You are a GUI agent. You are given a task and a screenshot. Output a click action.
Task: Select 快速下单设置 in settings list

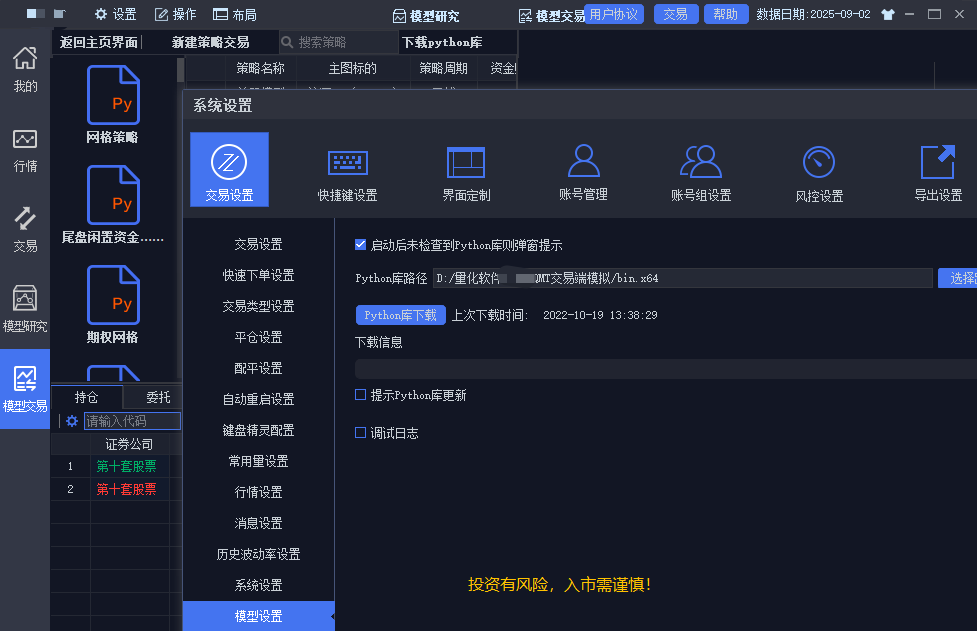click(x=258, y=275)
